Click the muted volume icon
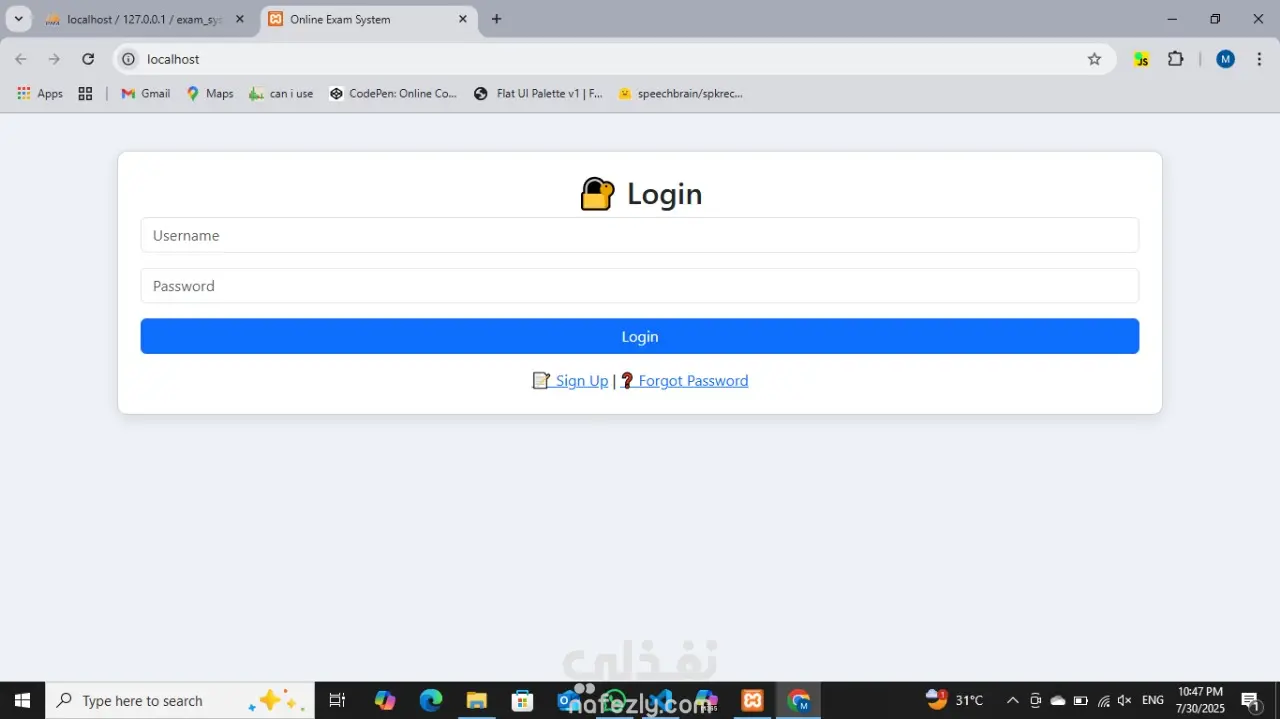This screenshot has width=1280, height=719. point(1125,700)
